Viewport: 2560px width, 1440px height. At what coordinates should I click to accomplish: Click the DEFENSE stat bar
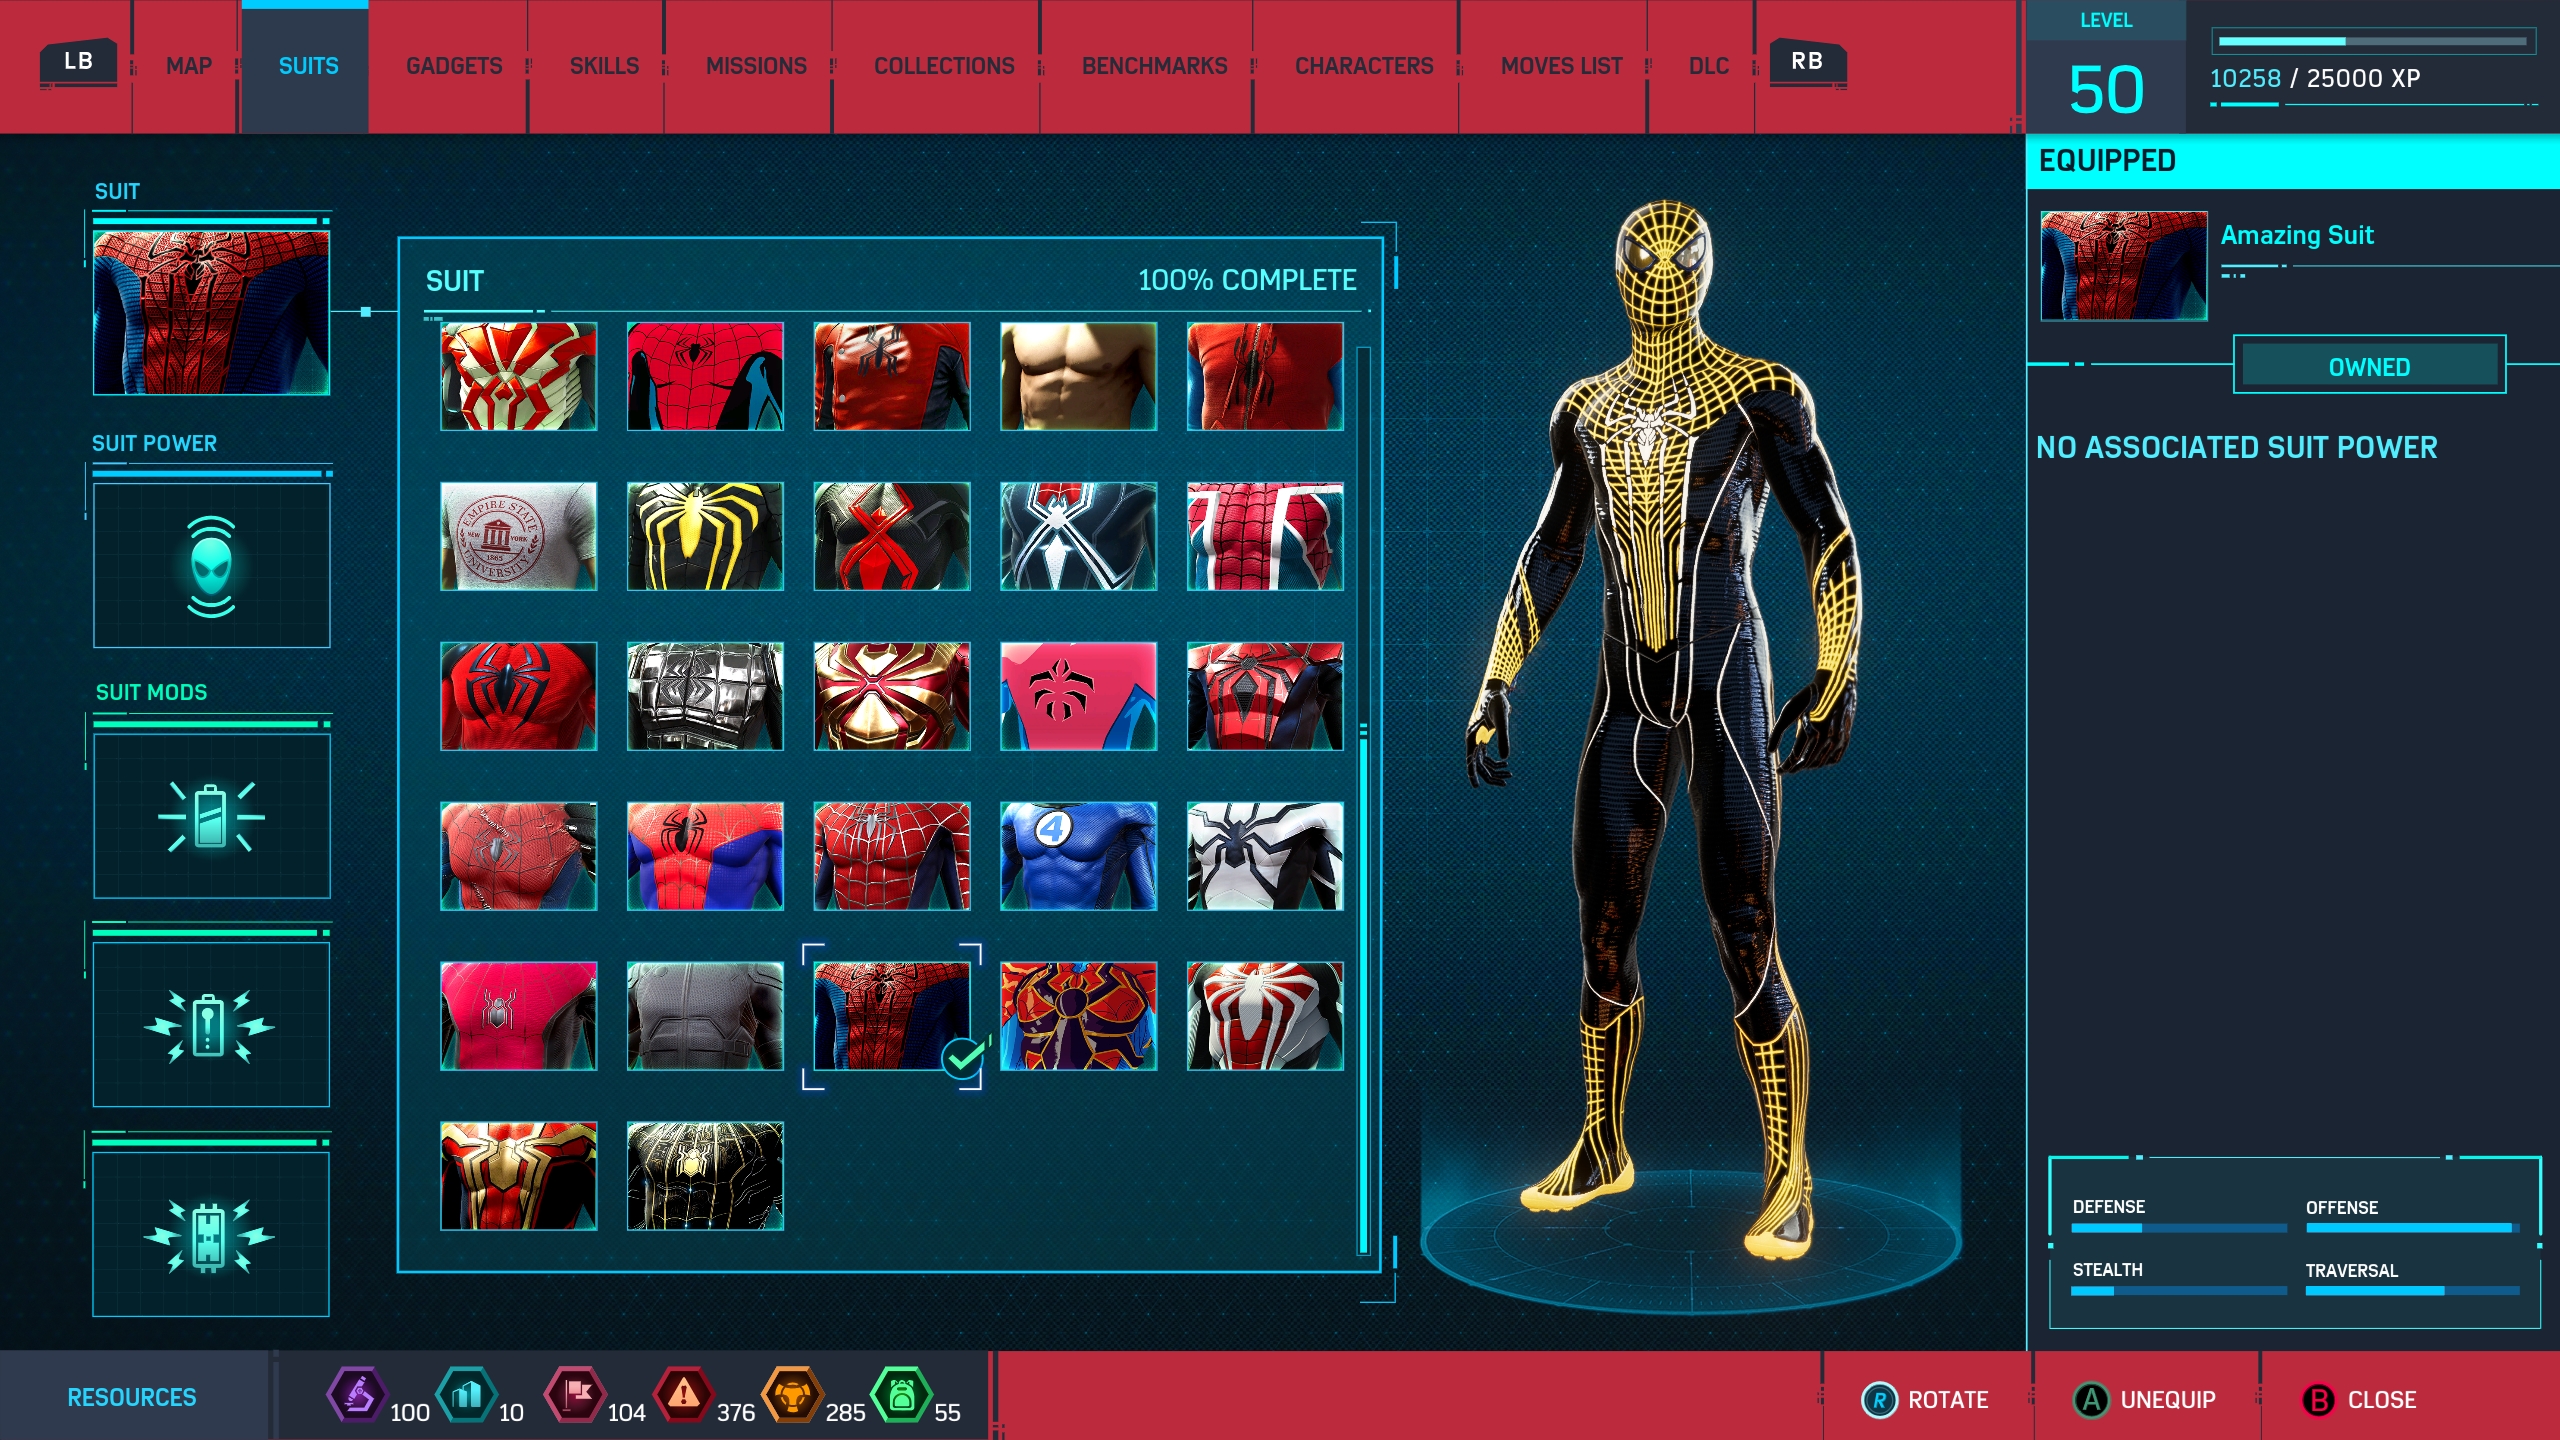point(2179,1228)
